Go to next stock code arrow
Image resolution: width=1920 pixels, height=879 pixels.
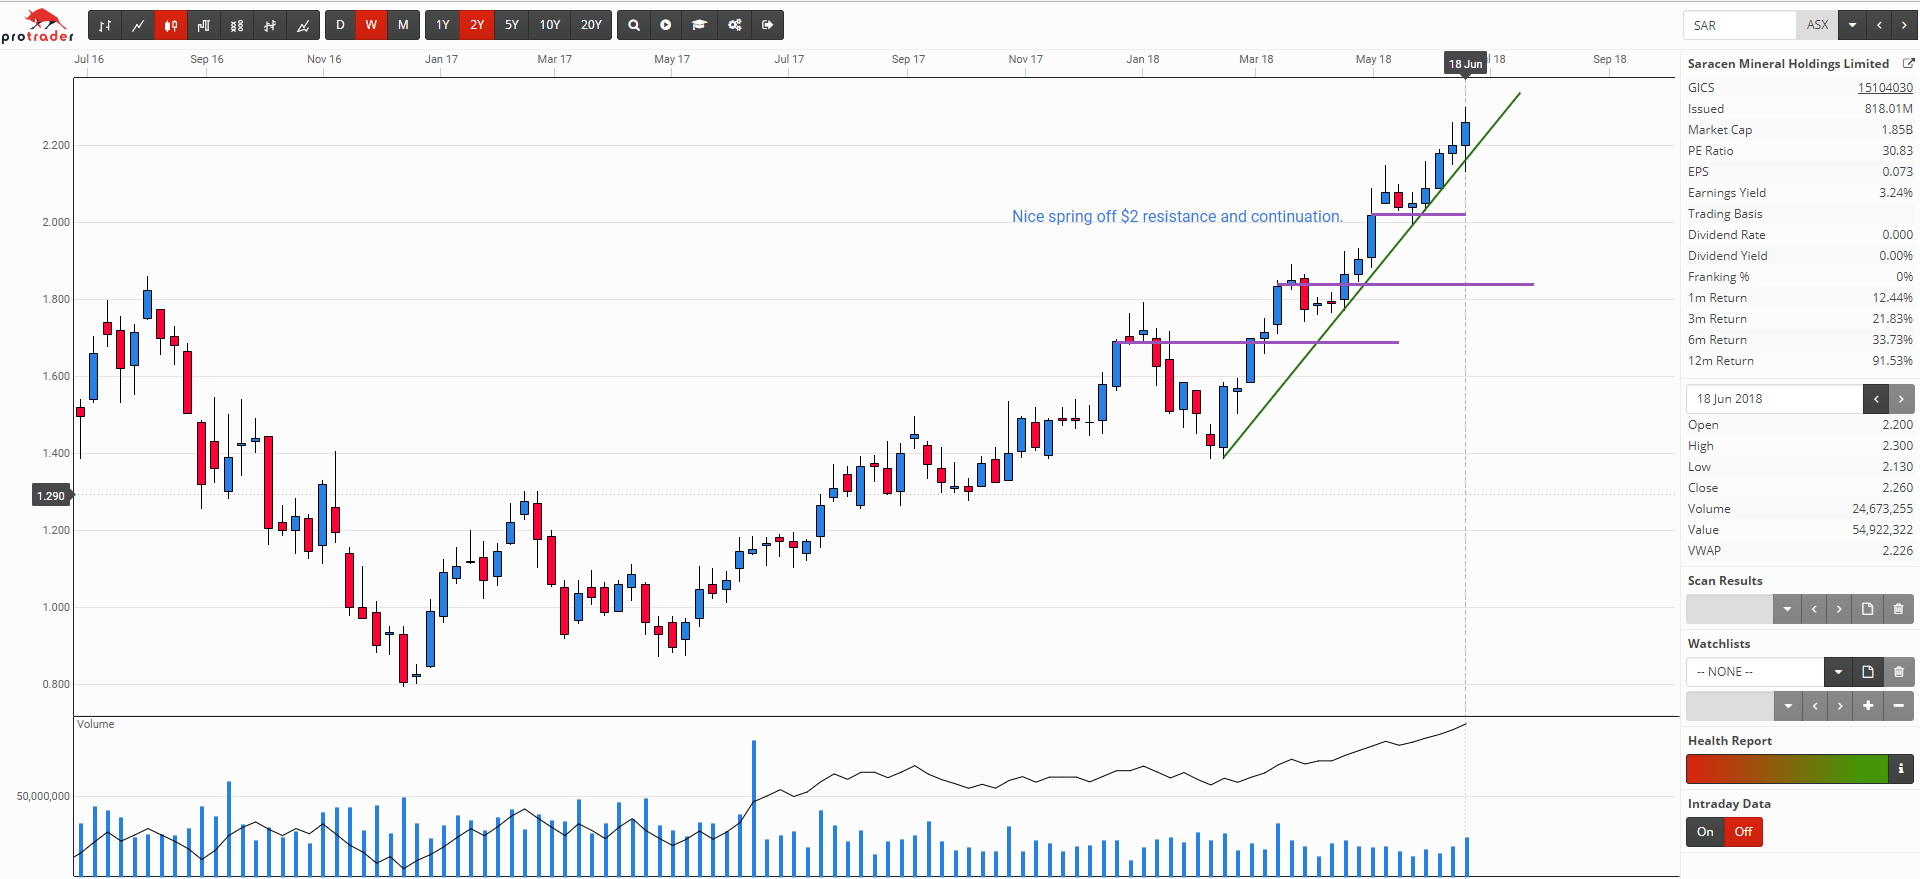pyautogui.click(x=1902, y=25)
